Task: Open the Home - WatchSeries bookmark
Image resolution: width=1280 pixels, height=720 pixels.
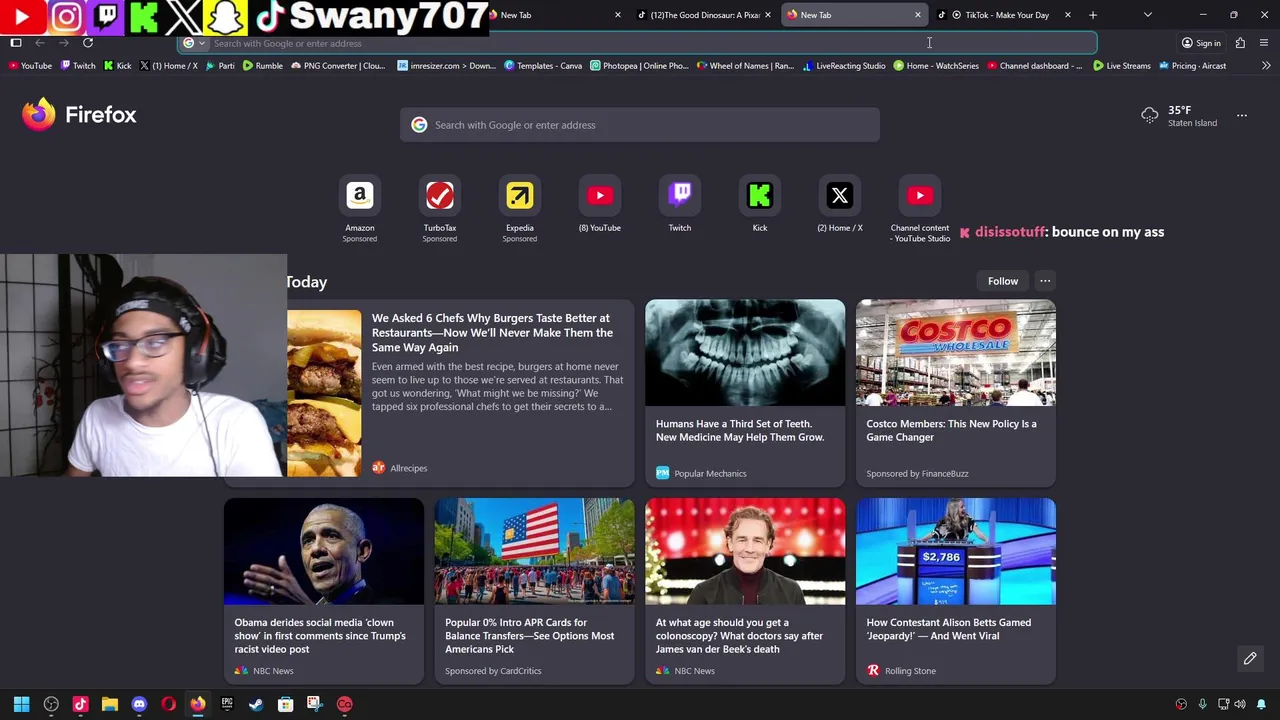Action: coord(936,66)
